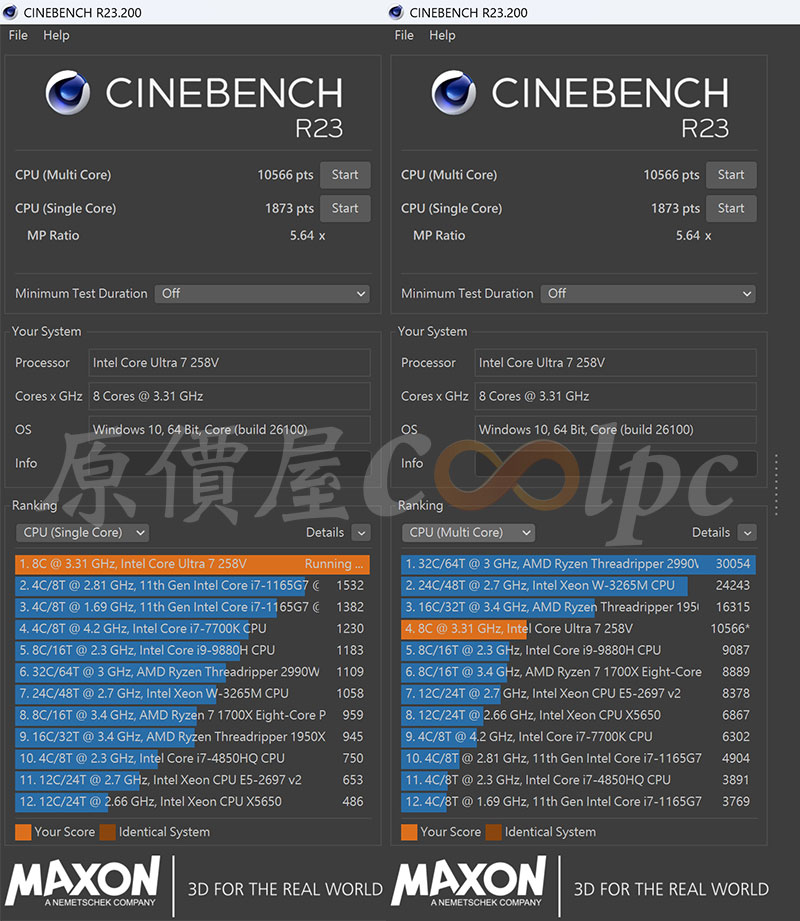
Task: Click Identical System swatch in left window
Action: (107, 832)
